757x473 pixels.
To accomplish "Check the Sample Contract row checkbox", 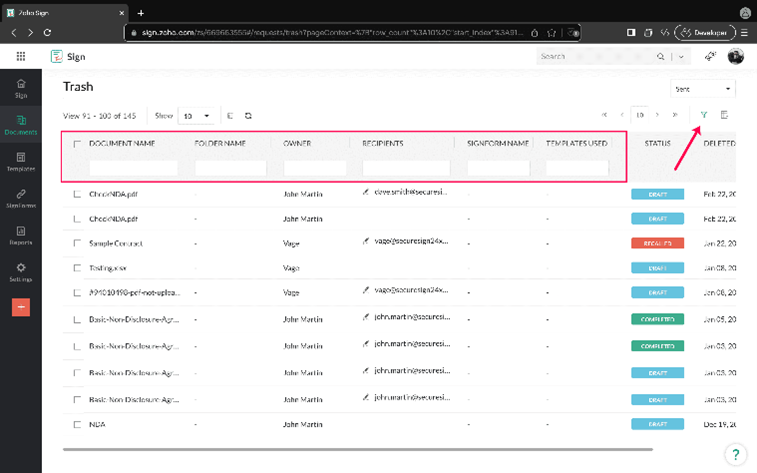I will click(x=77, y=243).
